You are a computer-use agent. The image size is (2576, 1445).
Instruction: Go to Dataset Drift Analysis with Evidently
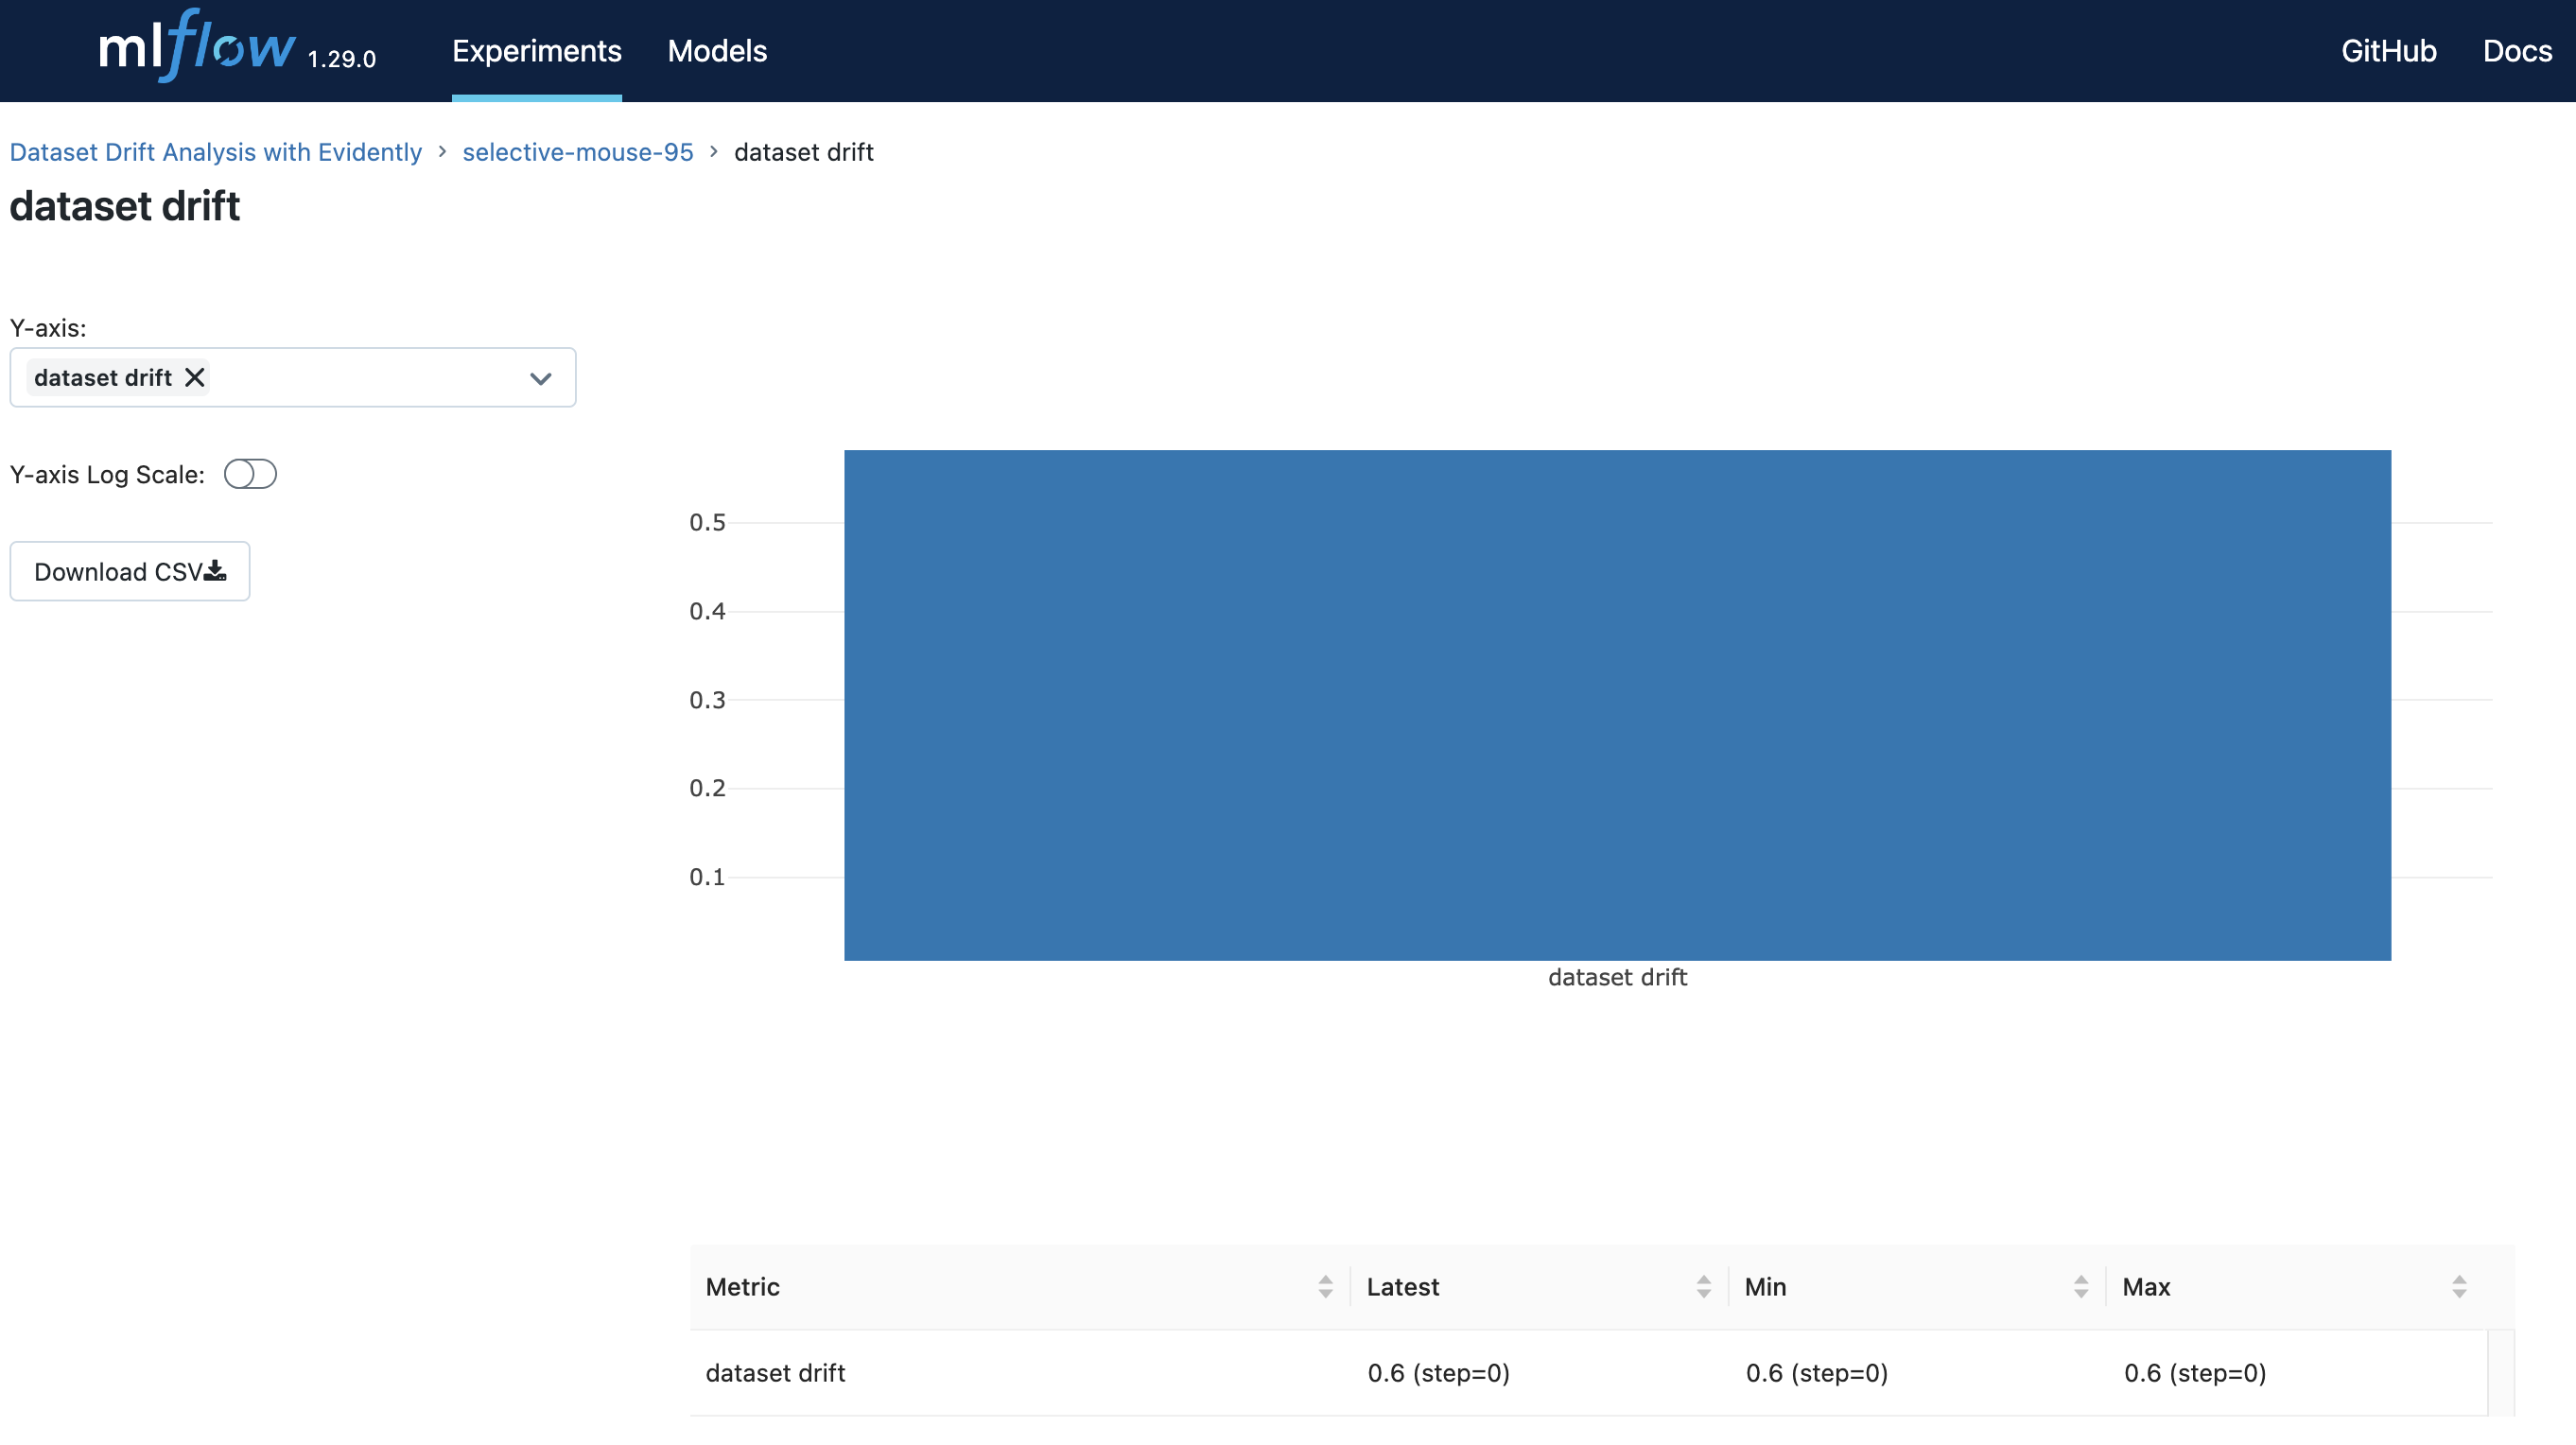pyautogui.click(x=216, y=152)
